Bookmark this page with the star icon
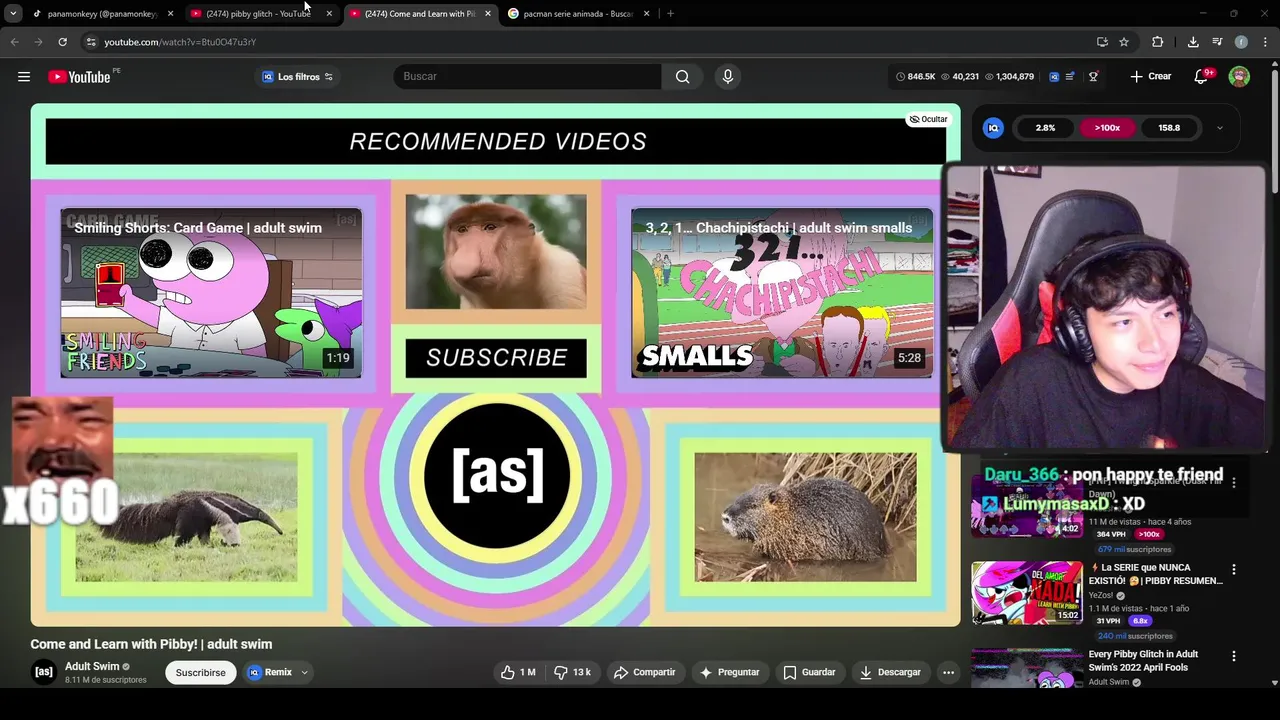 (x=1124, y=42)
